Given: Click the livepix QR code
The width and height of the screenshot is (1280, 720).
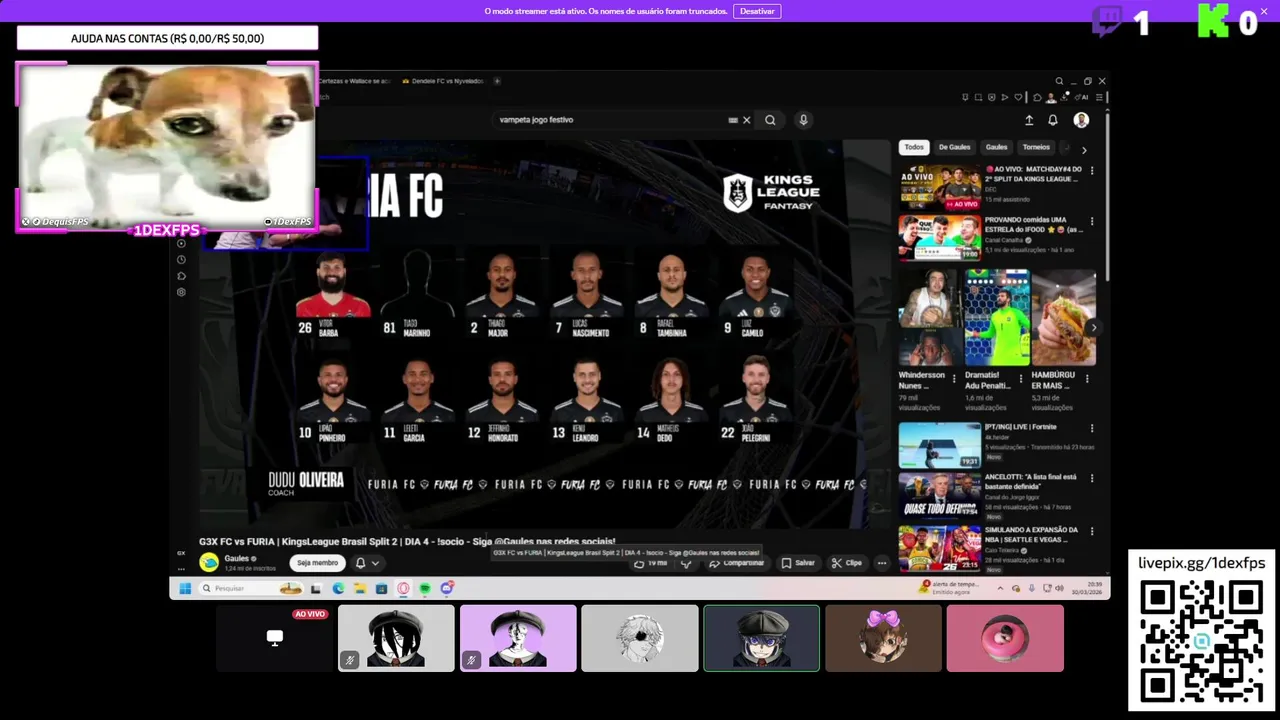Looking at the screenshot, I should pyautogui.click(x=1201, y=640).
